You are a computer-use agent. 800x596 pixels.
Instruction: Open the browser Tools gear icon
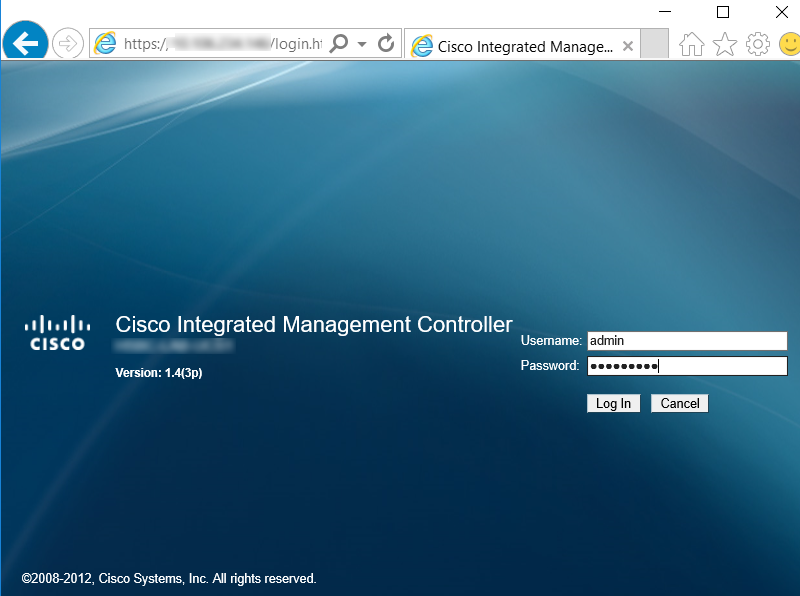pos(758,44)
